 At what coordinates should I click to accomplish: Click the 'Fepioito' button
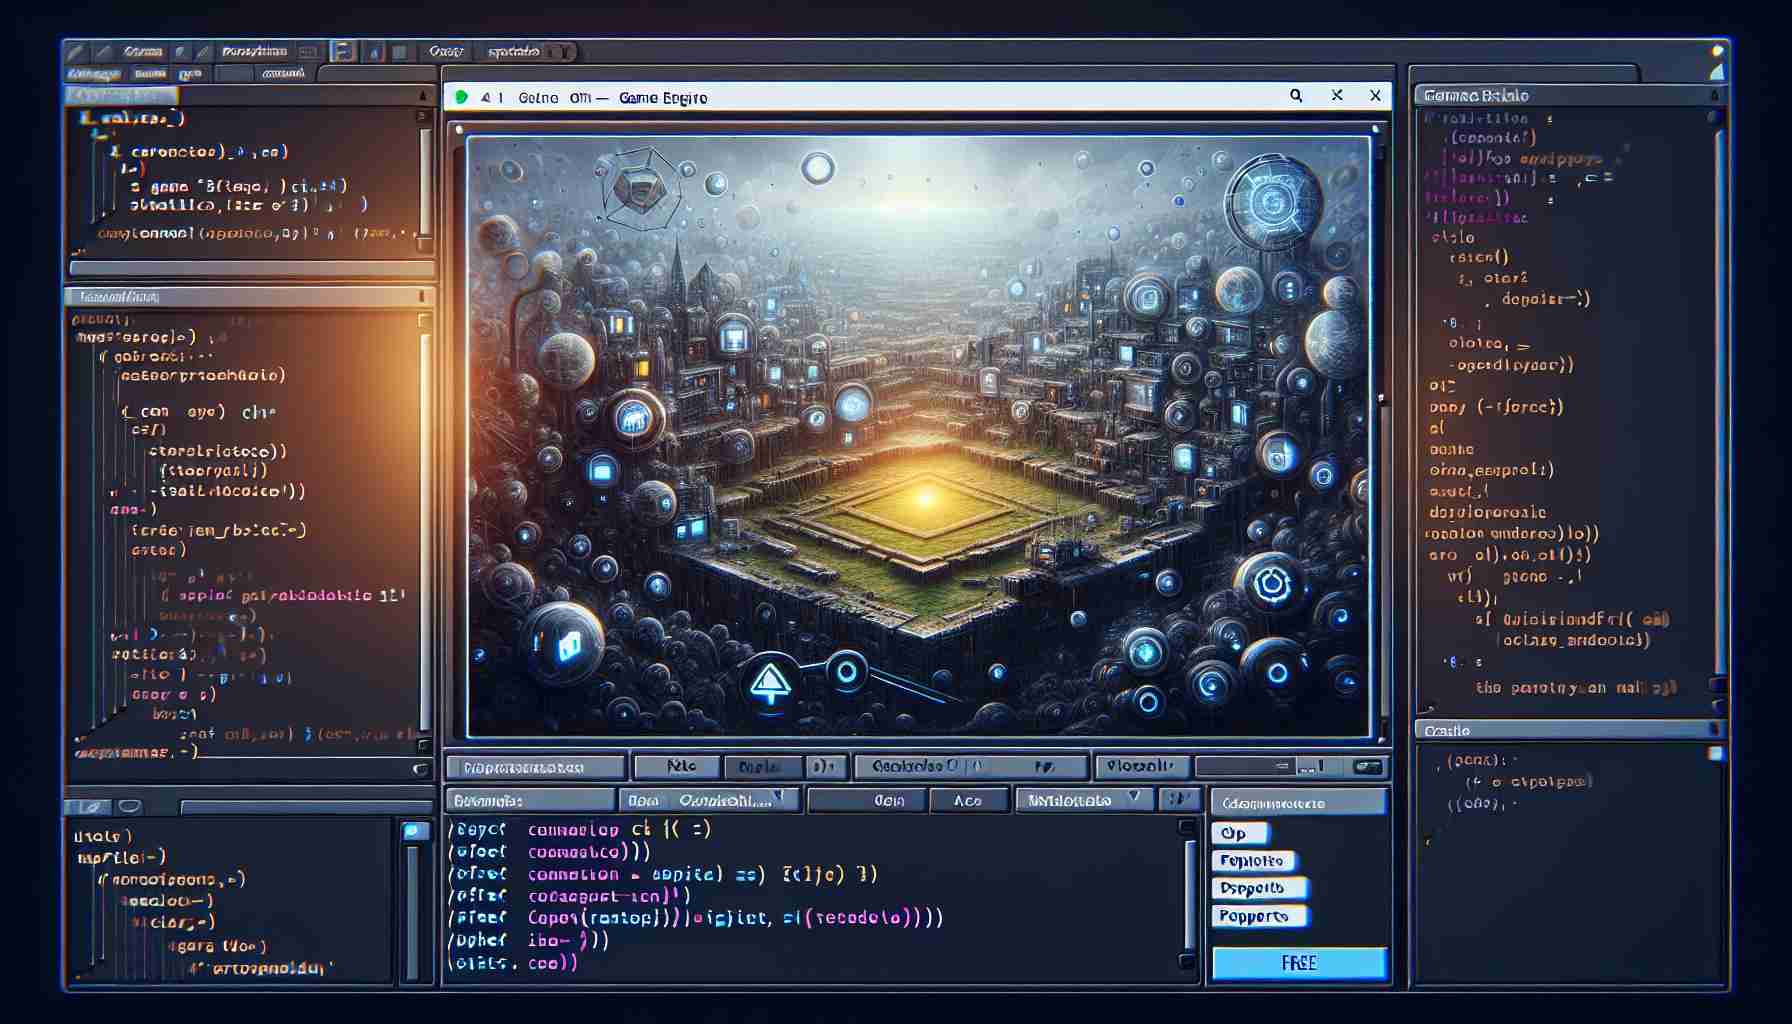(x=1253, y=861)
